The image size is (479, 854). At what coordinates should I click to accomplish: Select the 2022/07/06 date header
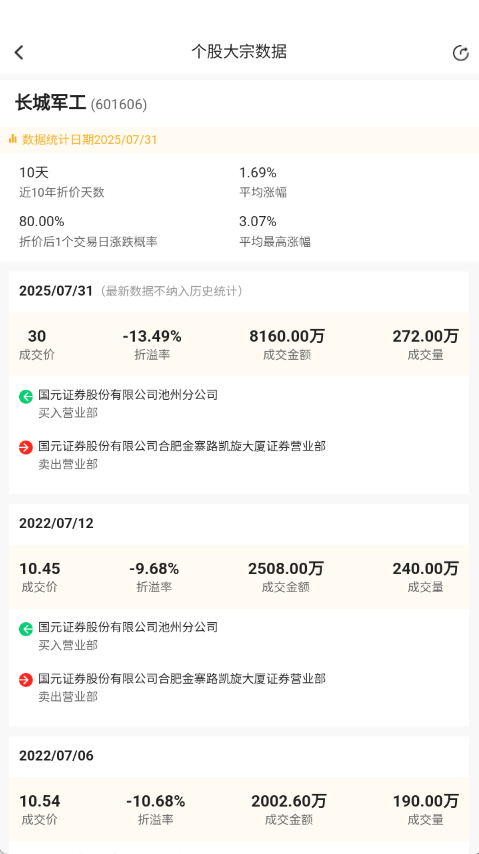pyautogui.click(x=56, y=756)
